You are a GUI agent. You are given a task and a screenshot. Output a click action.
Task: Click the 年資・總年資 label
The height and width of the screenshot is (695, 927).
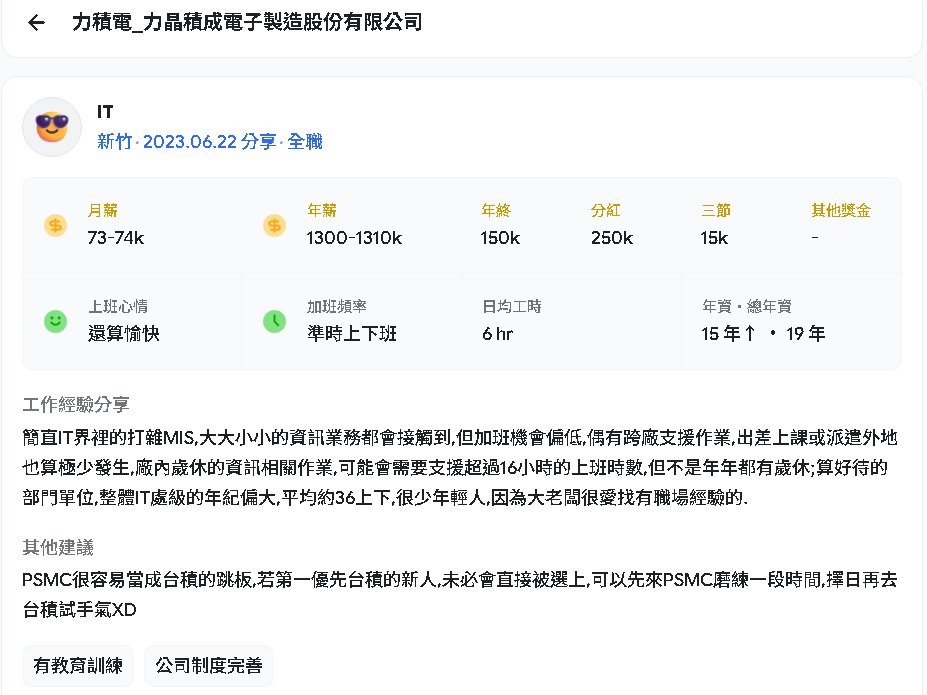[x=747, y=307]
